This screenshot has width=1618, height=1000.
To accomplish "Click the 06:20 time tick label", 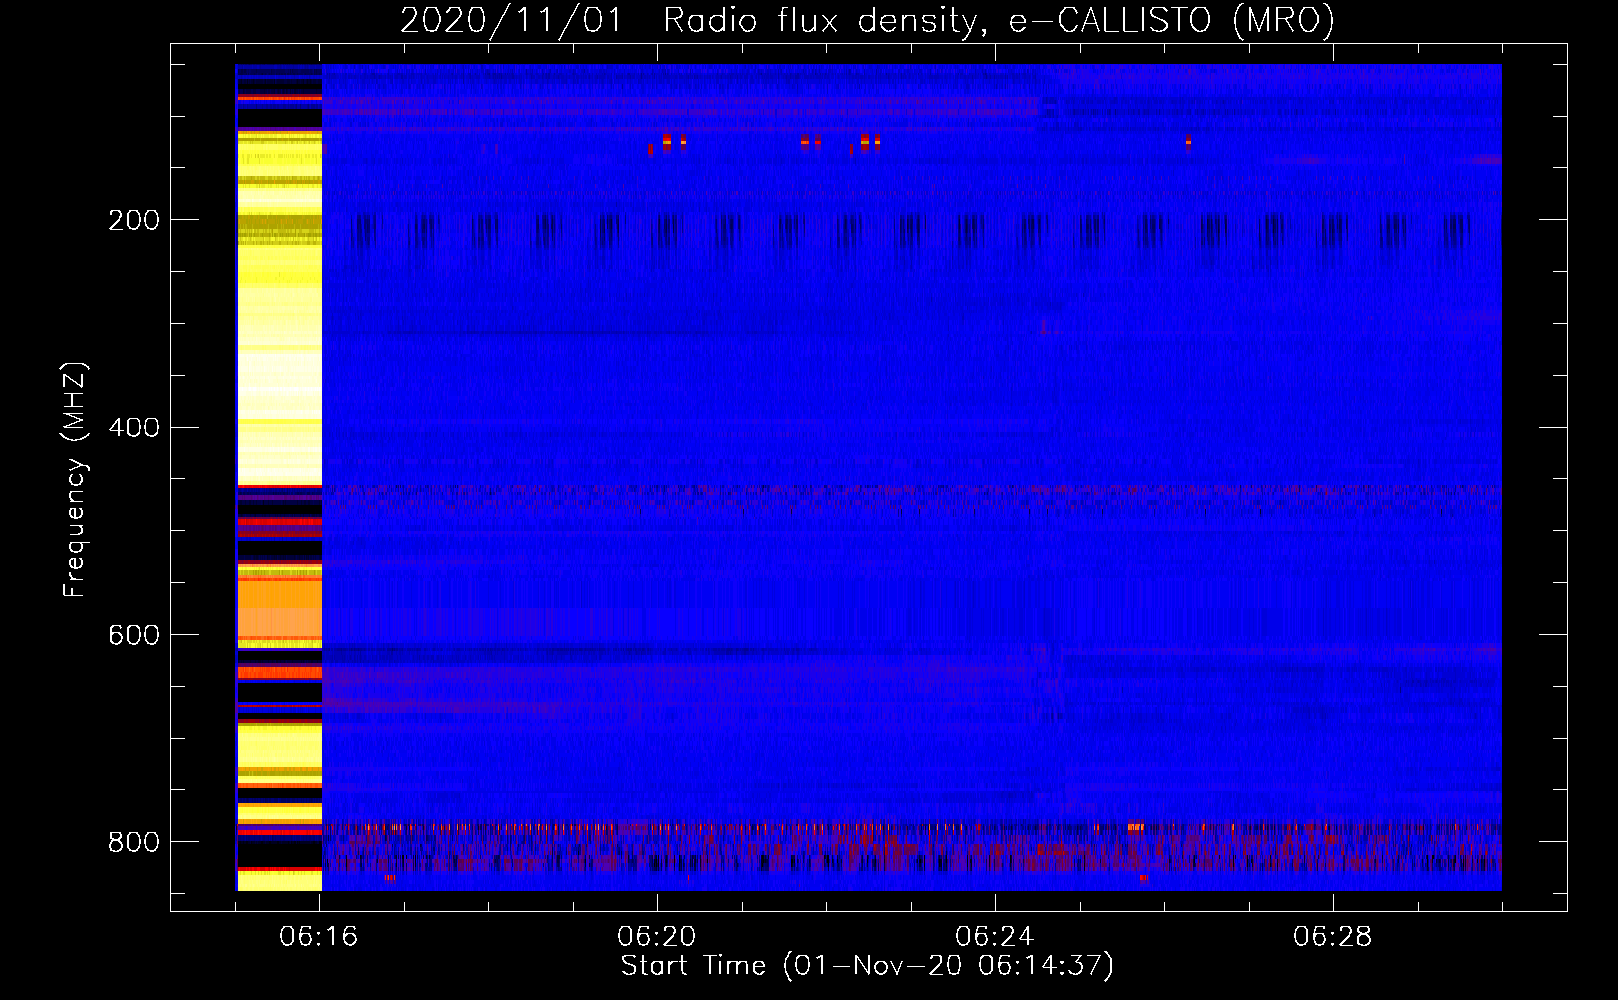I will click(657, 937).
